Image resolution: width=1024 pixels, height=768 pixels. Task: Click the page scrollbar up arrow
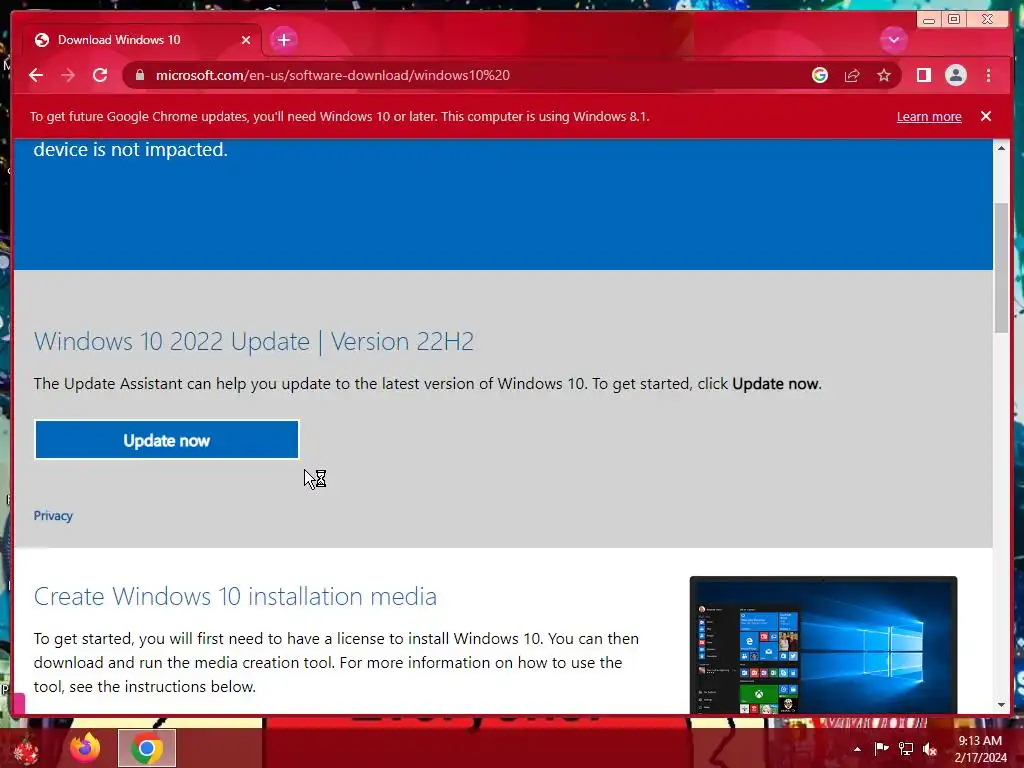[x=1001, y=148]
